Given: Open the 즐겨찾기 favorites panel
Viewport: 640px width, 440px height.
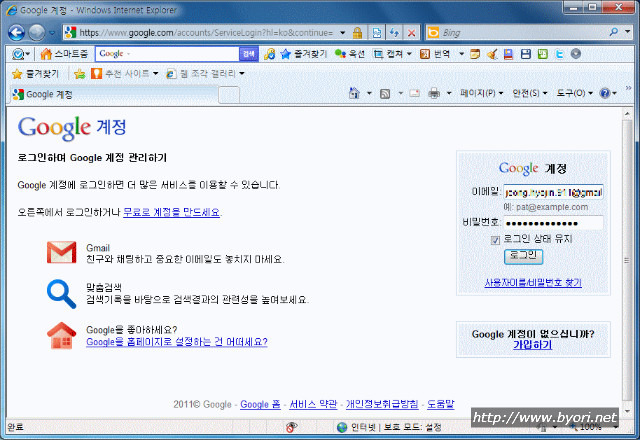Looking at the screenshot, I should tap(36, 74).
